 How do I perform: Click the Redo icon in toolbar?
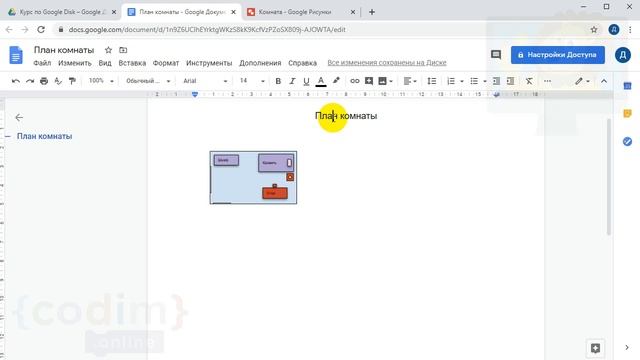30,81
